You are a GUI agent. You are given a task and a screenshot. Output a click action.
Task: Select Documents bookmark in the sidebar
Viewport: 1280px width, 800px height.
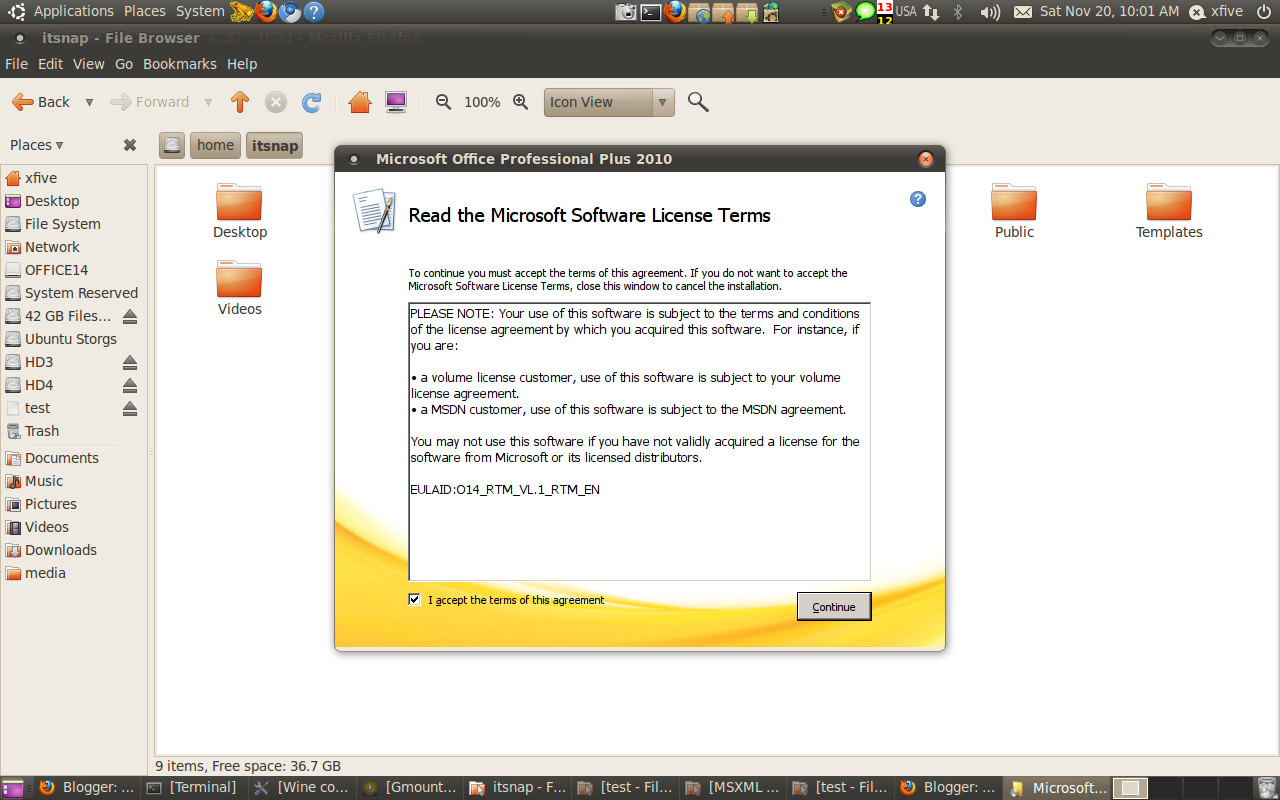[74, 458]
